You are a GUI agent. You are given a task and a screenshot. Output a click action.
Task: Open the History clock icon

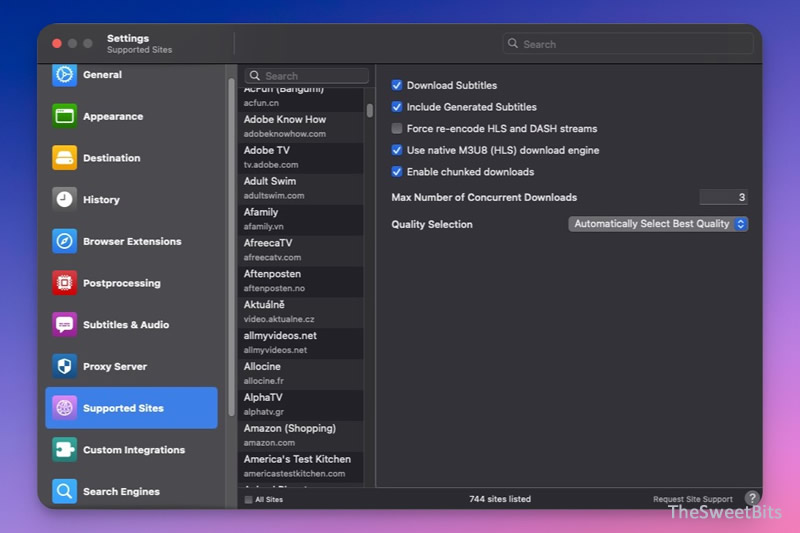pyautogui.click(x=64, y=199)
